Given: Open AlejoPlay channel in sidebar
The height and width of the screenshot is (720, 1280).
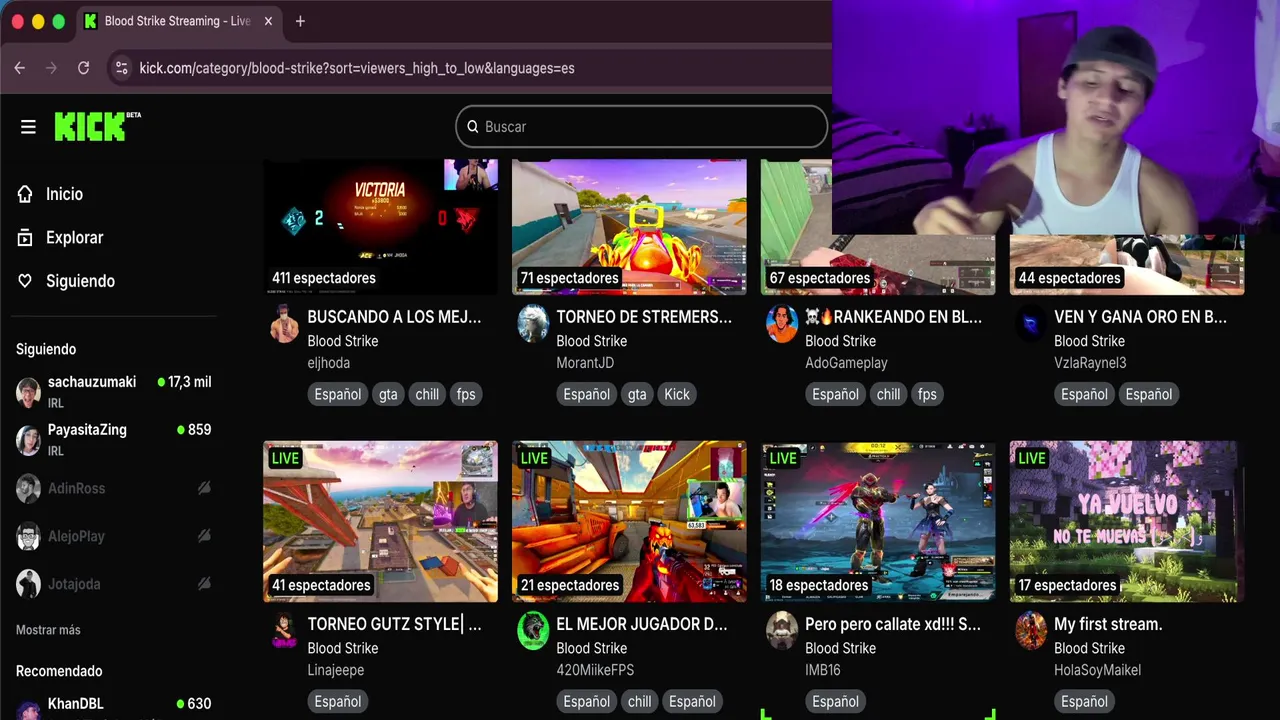Looking at the screenshot, I should 113,536.
